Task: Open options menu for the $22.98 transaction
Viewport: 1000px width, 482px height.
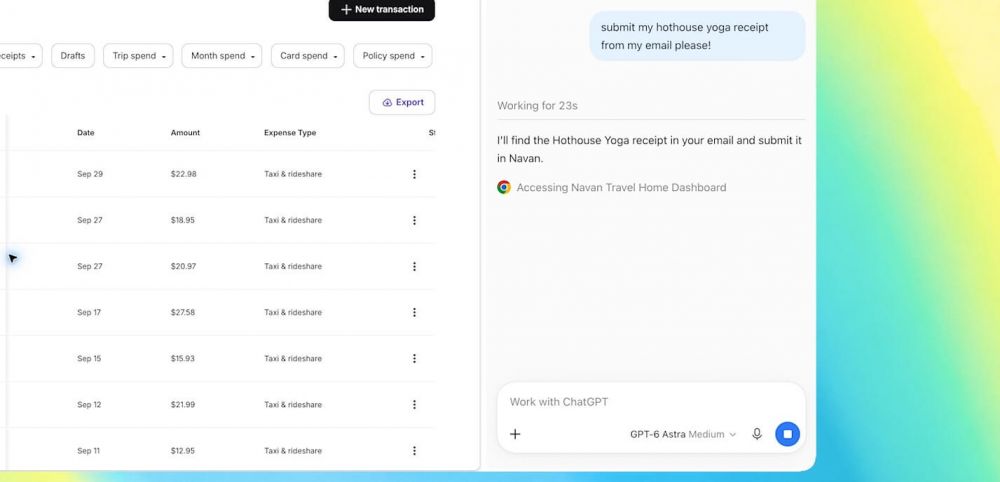Action: tap(414, 174)
